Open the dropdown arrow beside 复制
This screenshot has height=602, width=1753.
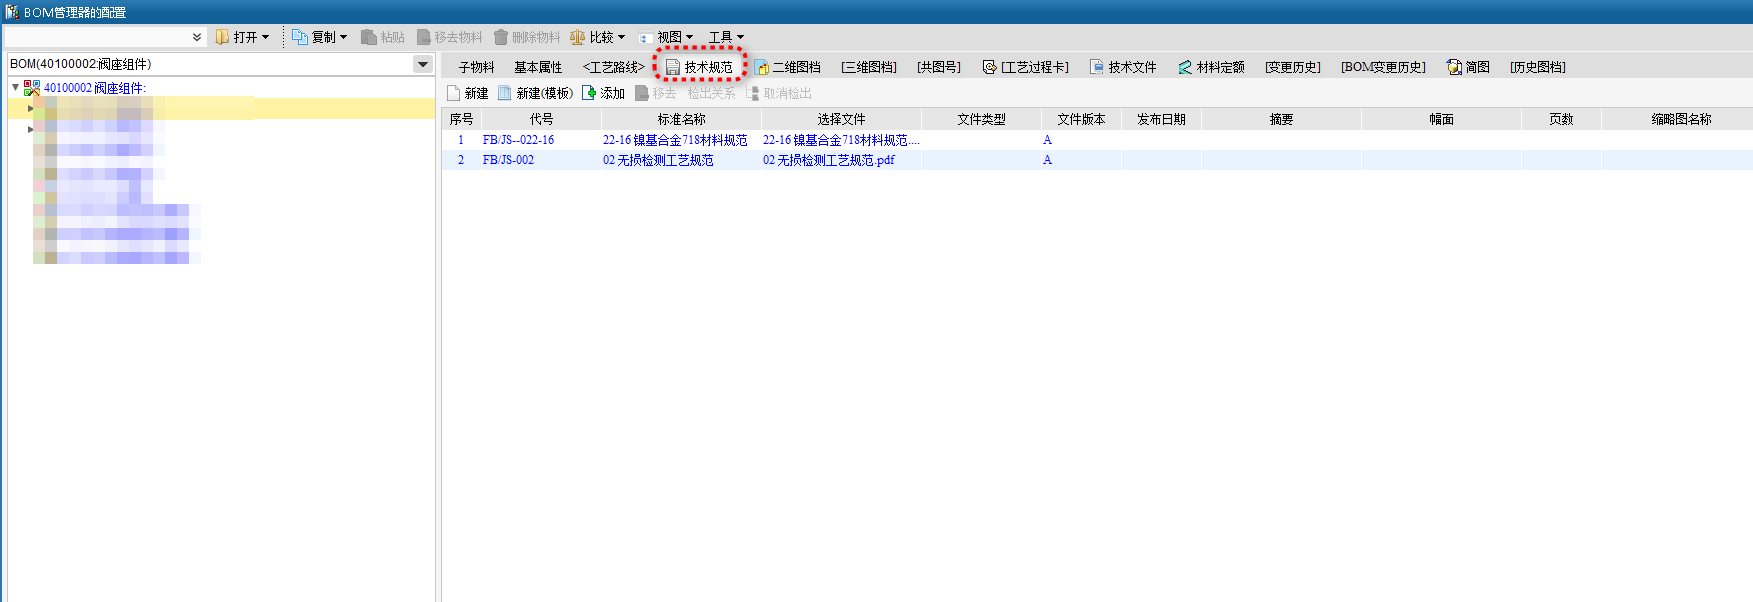(x=343, y=37)
